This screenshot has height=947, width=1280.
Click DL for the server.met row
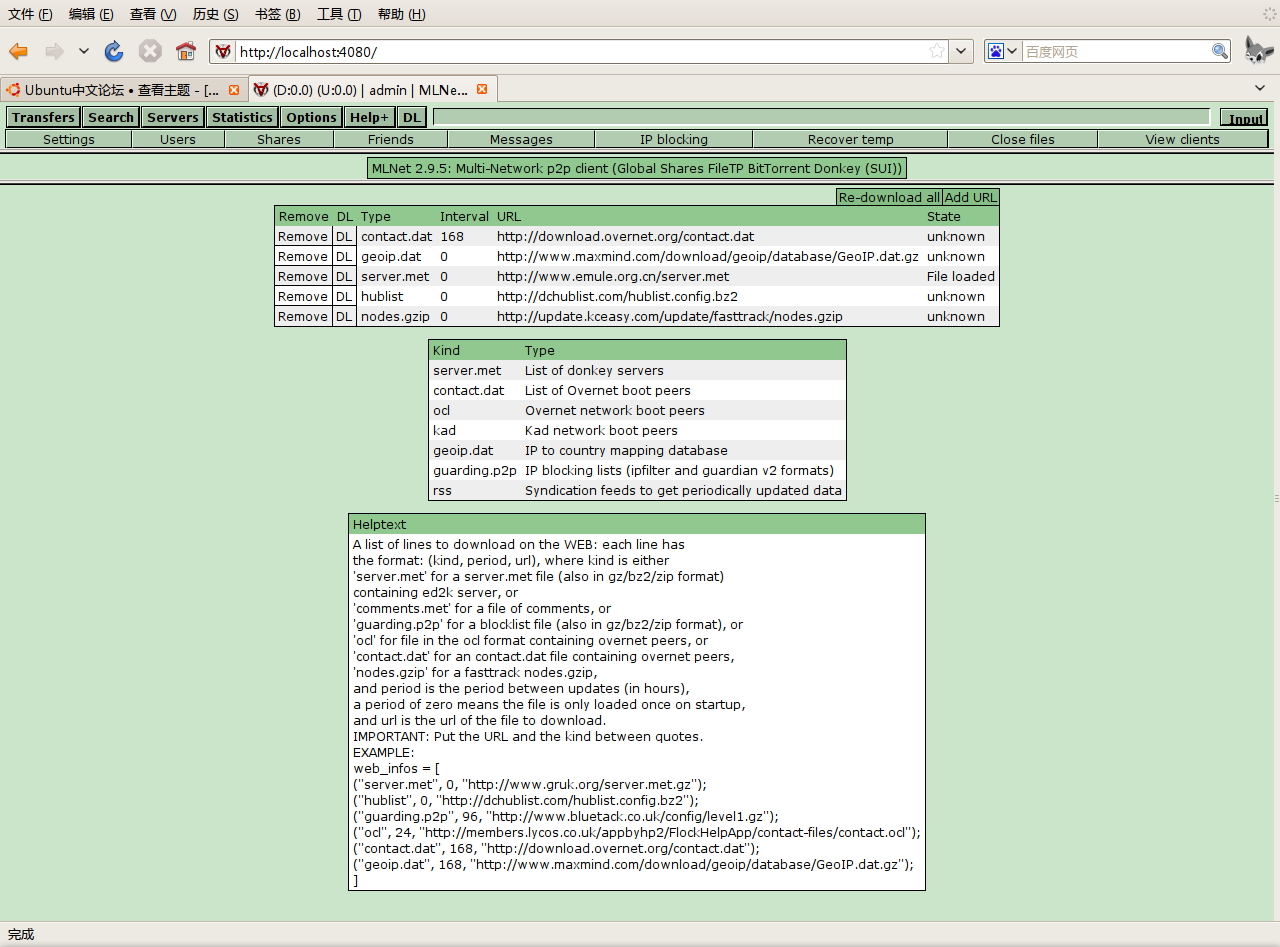pos(344,277)
